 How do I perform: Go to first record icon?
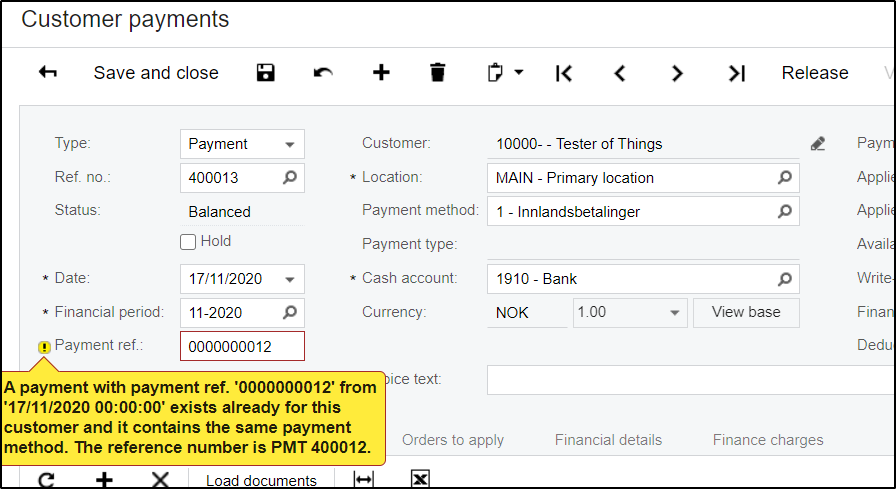click(x=564, y=73)
